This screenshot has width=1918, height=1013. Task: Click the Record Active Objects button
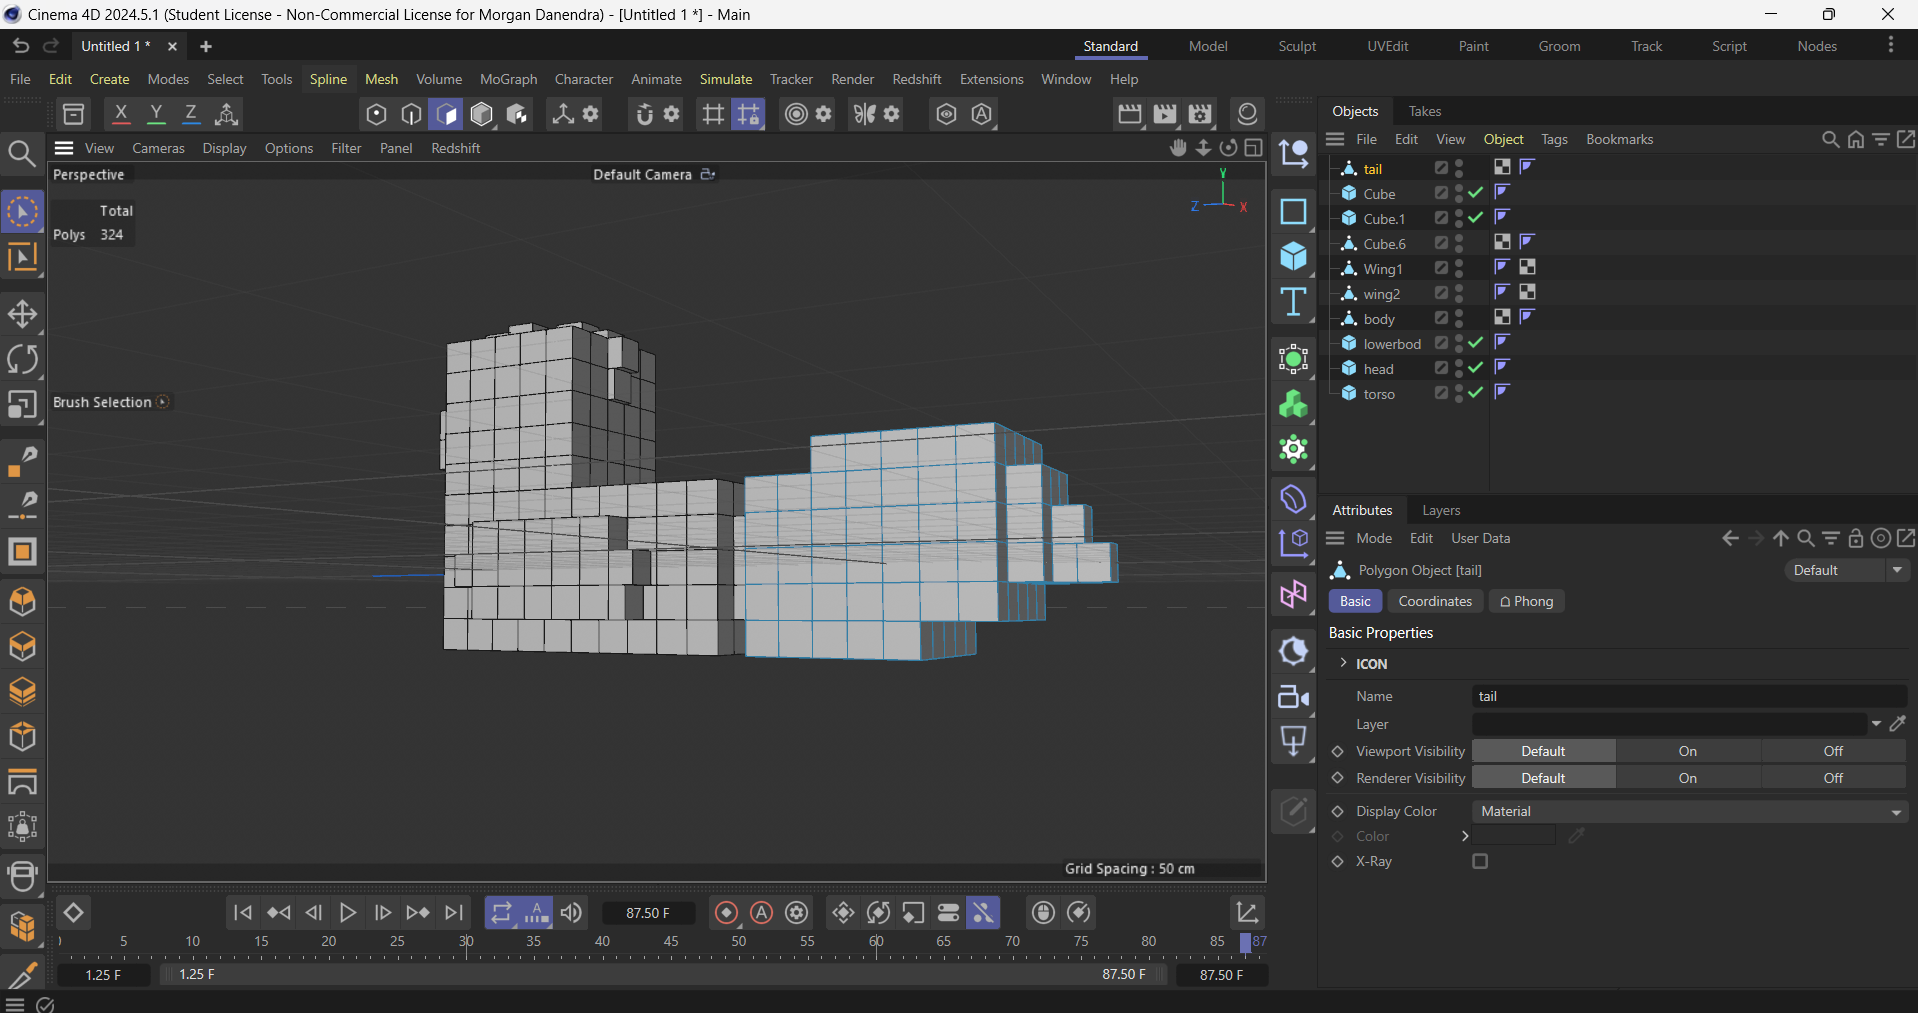pyautogui.click(x=727, y=912)
